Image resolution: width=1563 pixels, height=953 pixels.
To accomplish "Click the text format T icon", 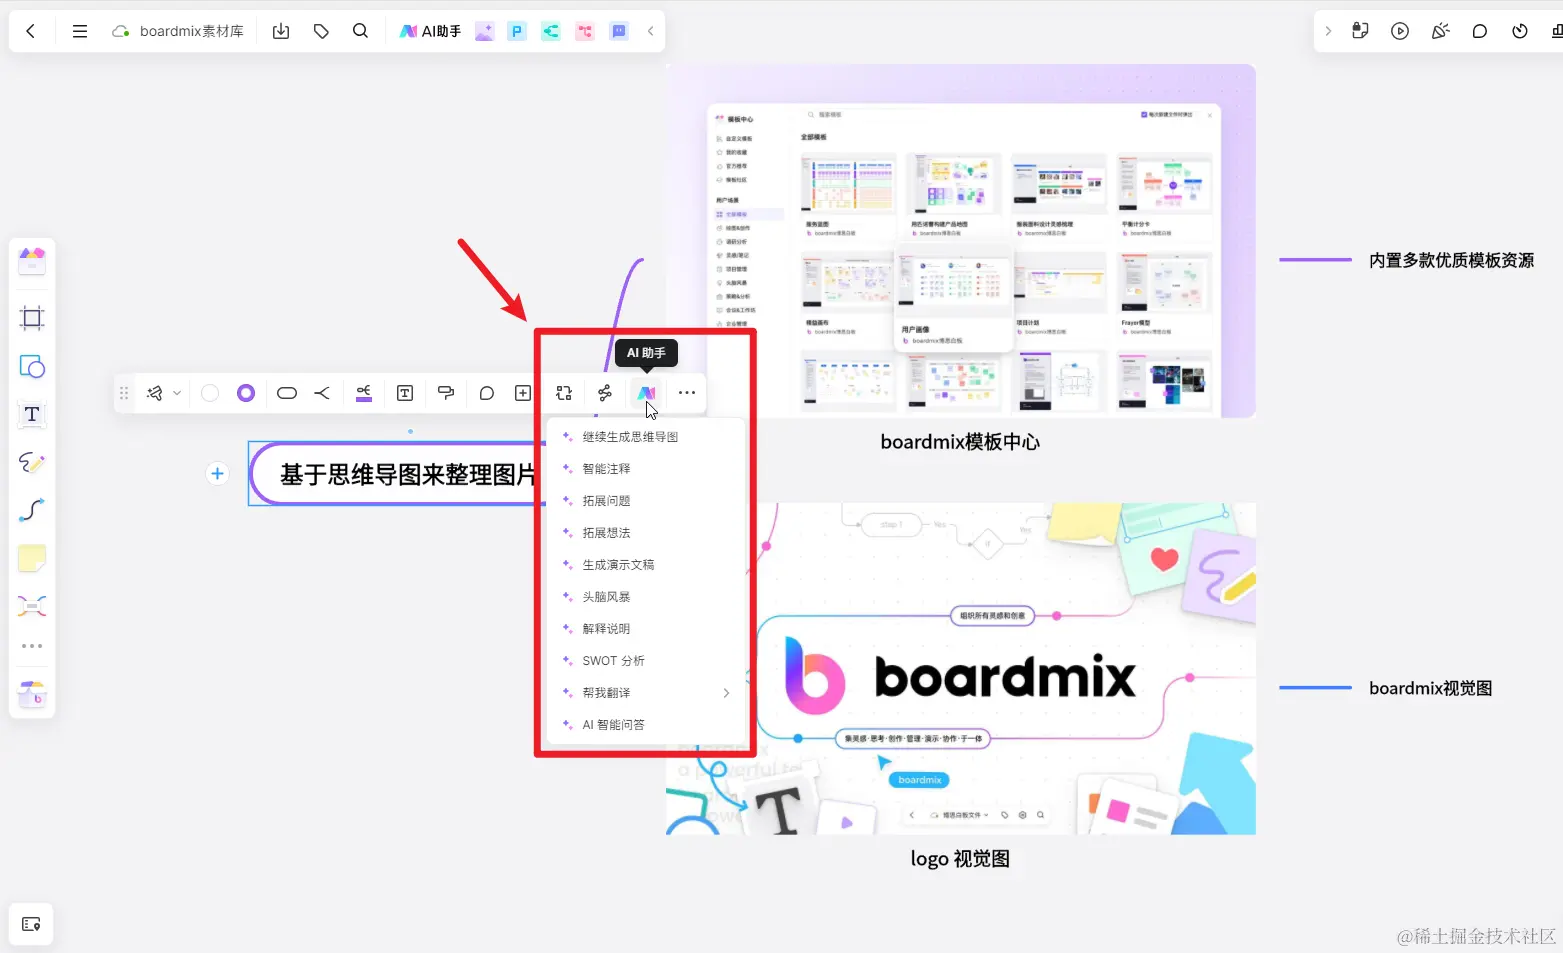I will click(x=405, y=393).
